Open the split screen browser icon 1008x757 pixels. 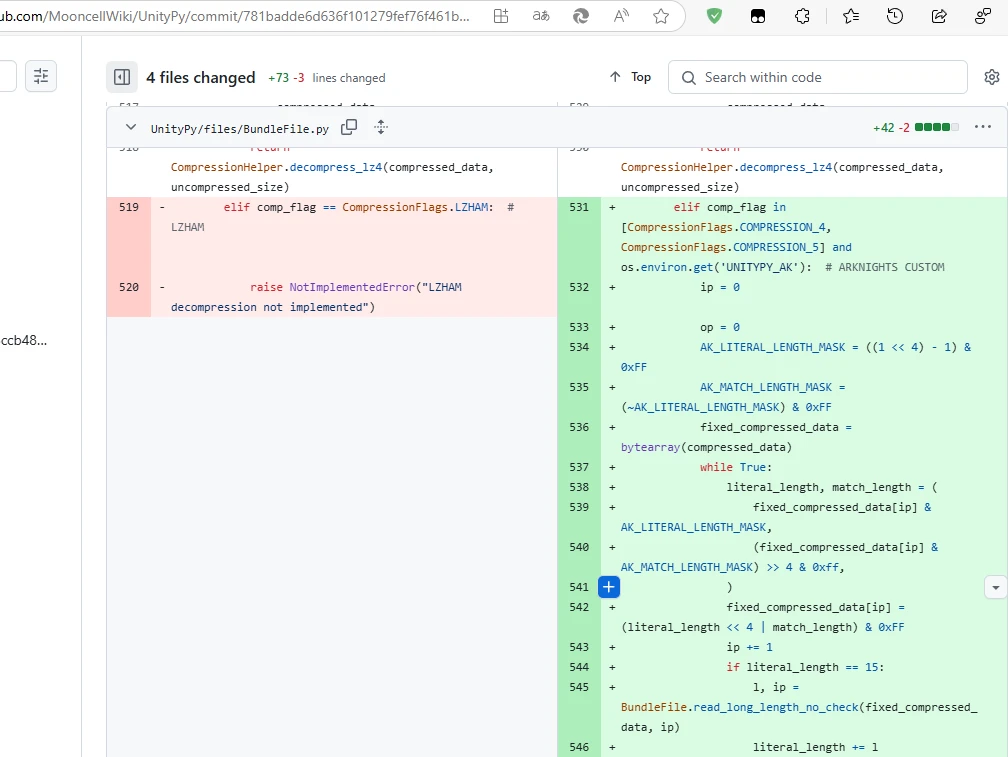[x=501, y=16]
